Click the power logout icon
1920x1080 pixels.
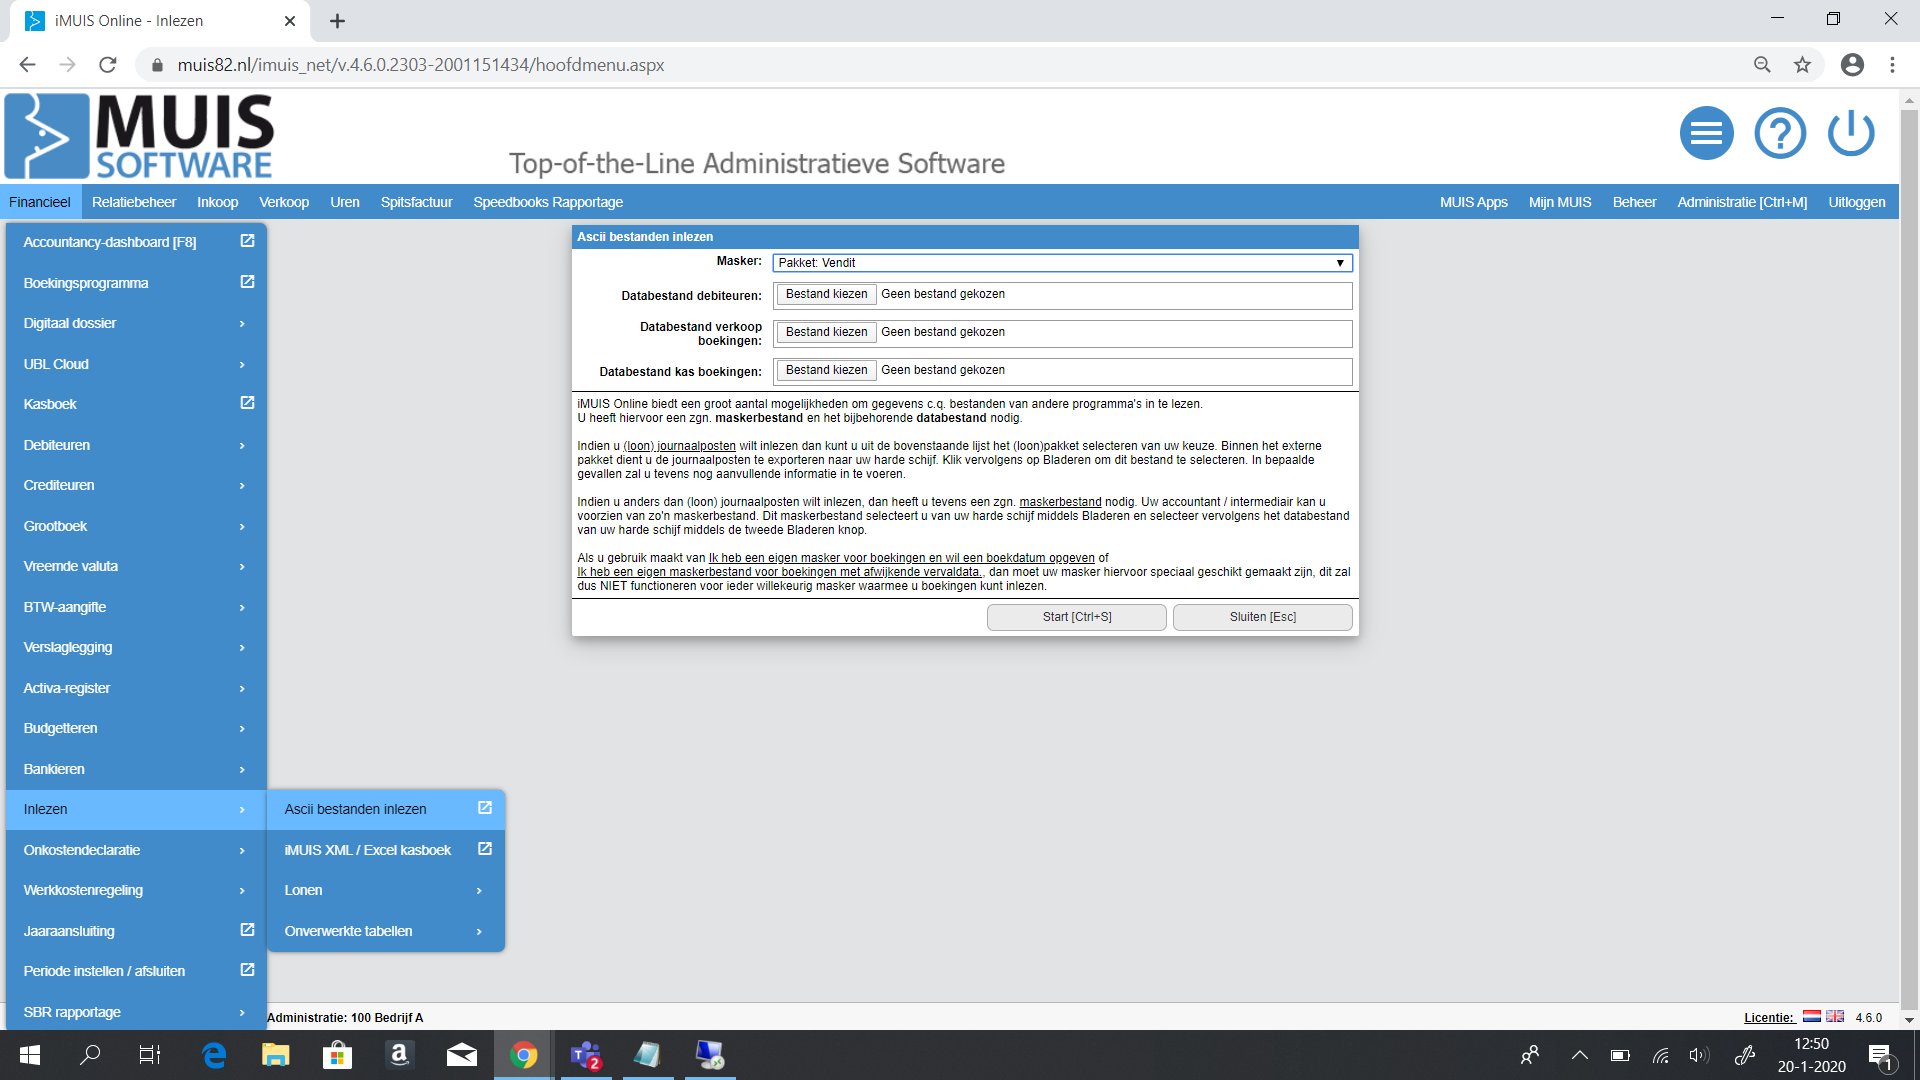coord(1851,133)
